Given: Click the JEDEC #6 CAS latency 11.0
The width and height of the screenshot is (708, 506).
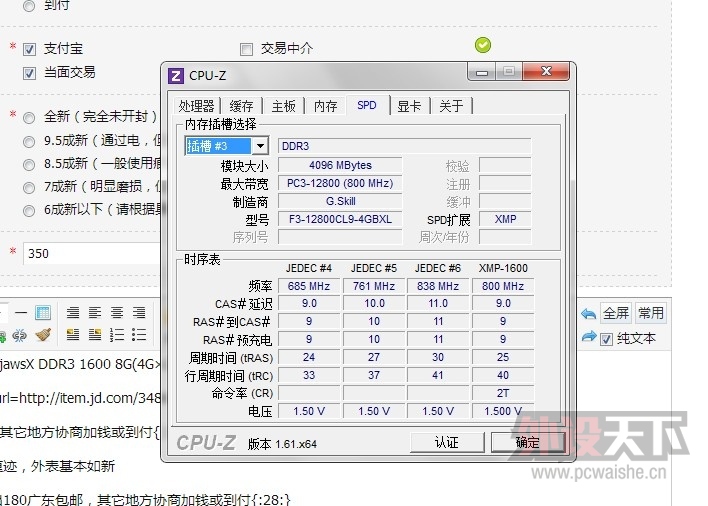Looking at the screenshot, I should pyautogui.click(x=438, y=303).
